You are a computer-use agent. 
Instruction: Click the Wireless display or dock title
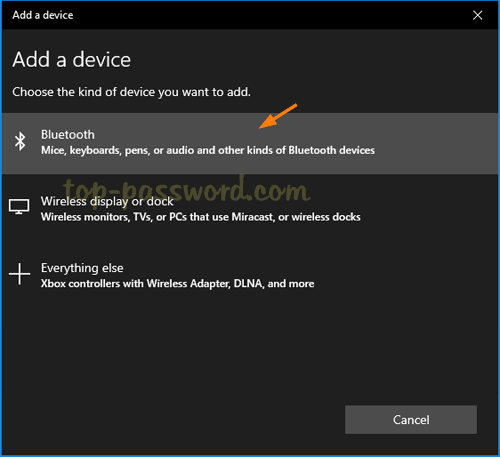107,201
